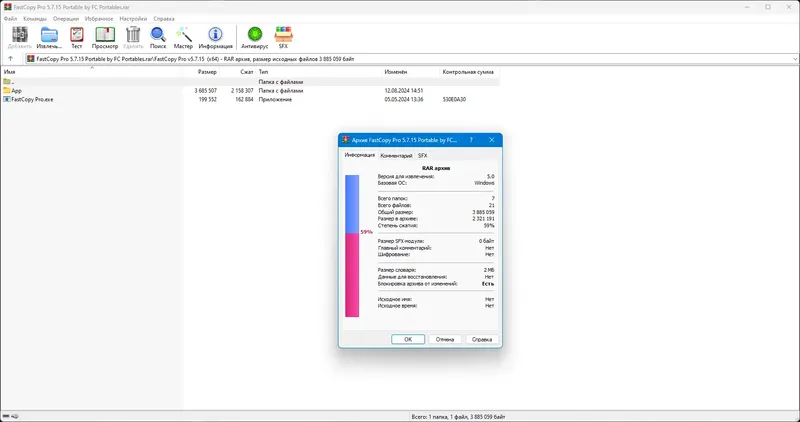The image size is (800, 422).
Task: Click the compression ratio bar graph
Action: (352, 246)
